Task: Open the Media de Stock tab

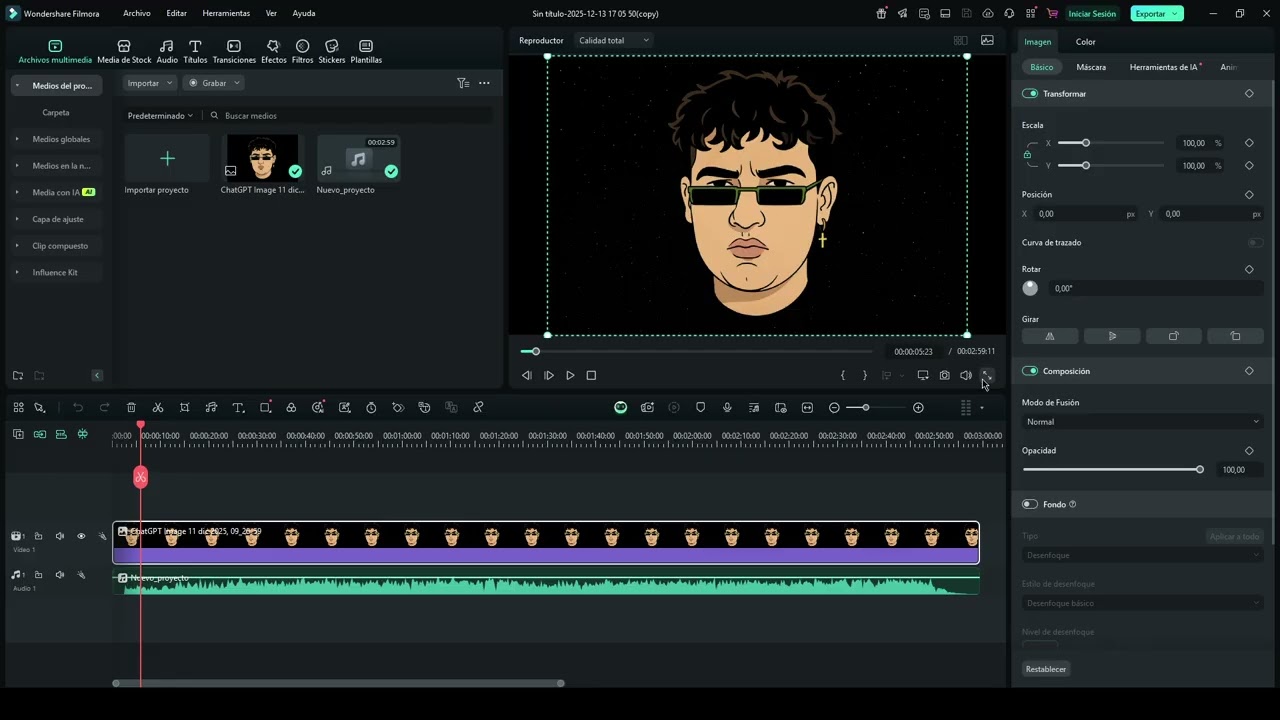Action: point(124,51)
